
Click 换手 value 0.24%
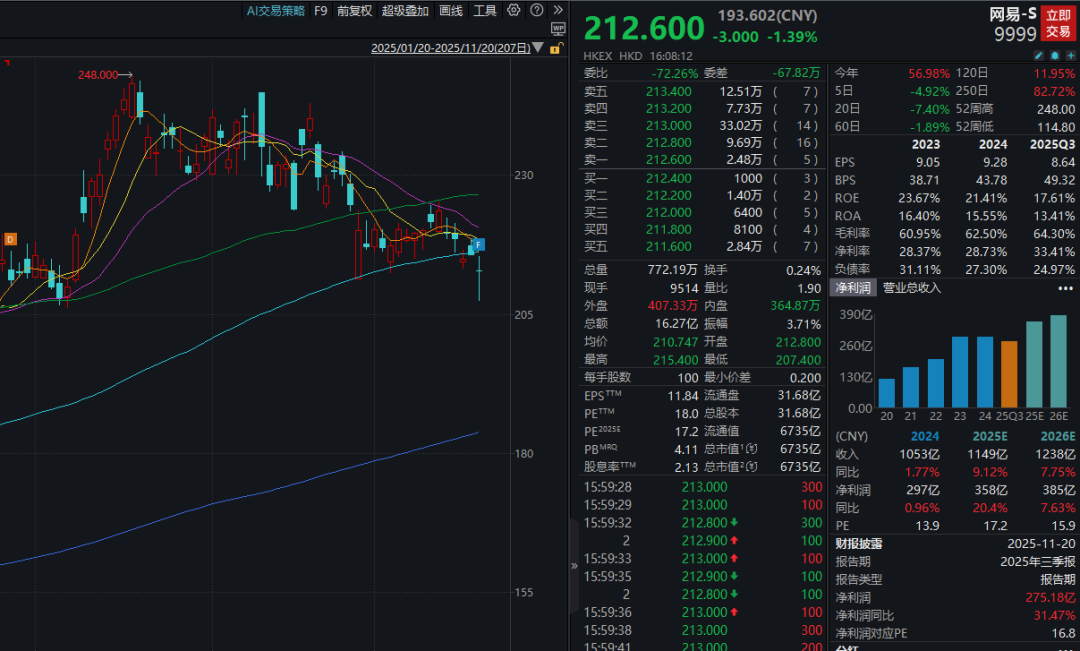click(x=803, y=271)
